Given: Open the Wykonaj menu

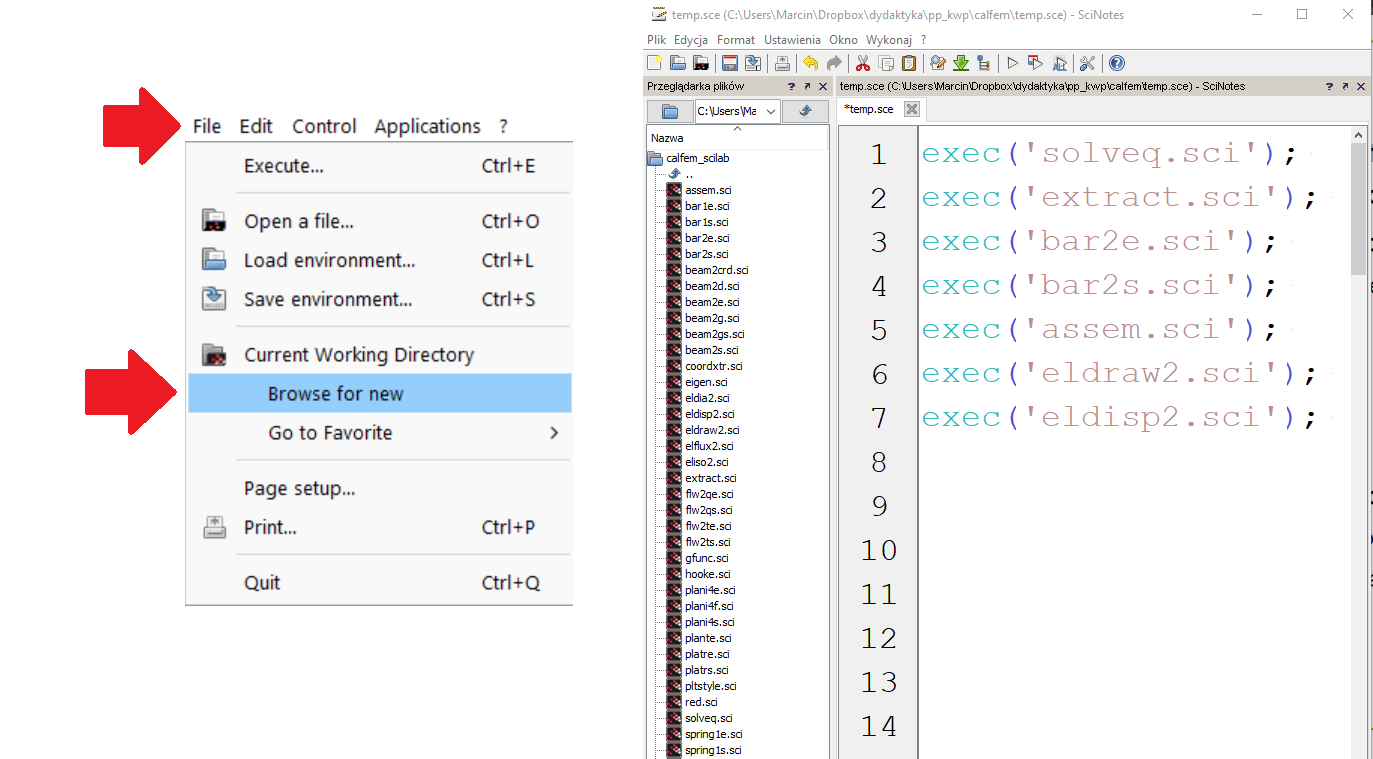Looking at the screenshot, I should click(x=888, y=40).
